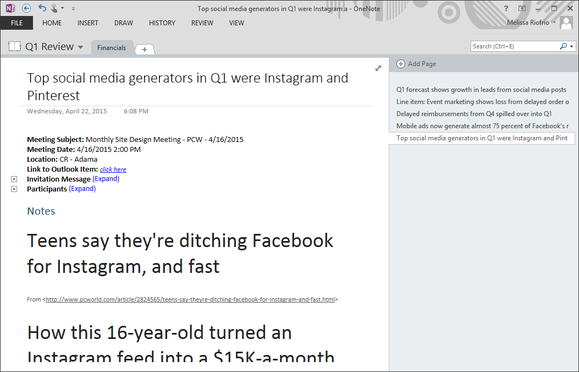The image size is (579, 372).
Task: Click the 'Meeting Subject:' line
Action: [x=135, y=140]
